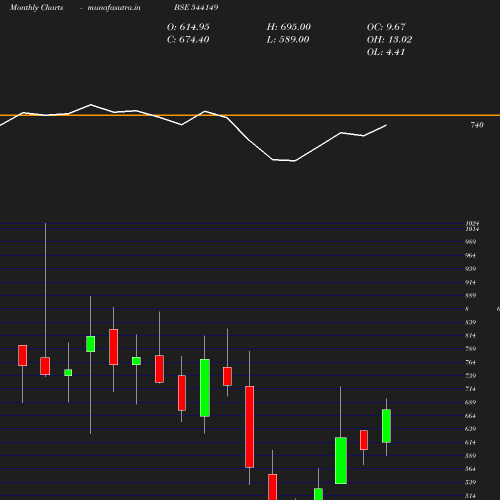The height and width of the screenshot is (500, 500).
Task: Click the "740" indicator level label
Action: (x=477, y=125)
